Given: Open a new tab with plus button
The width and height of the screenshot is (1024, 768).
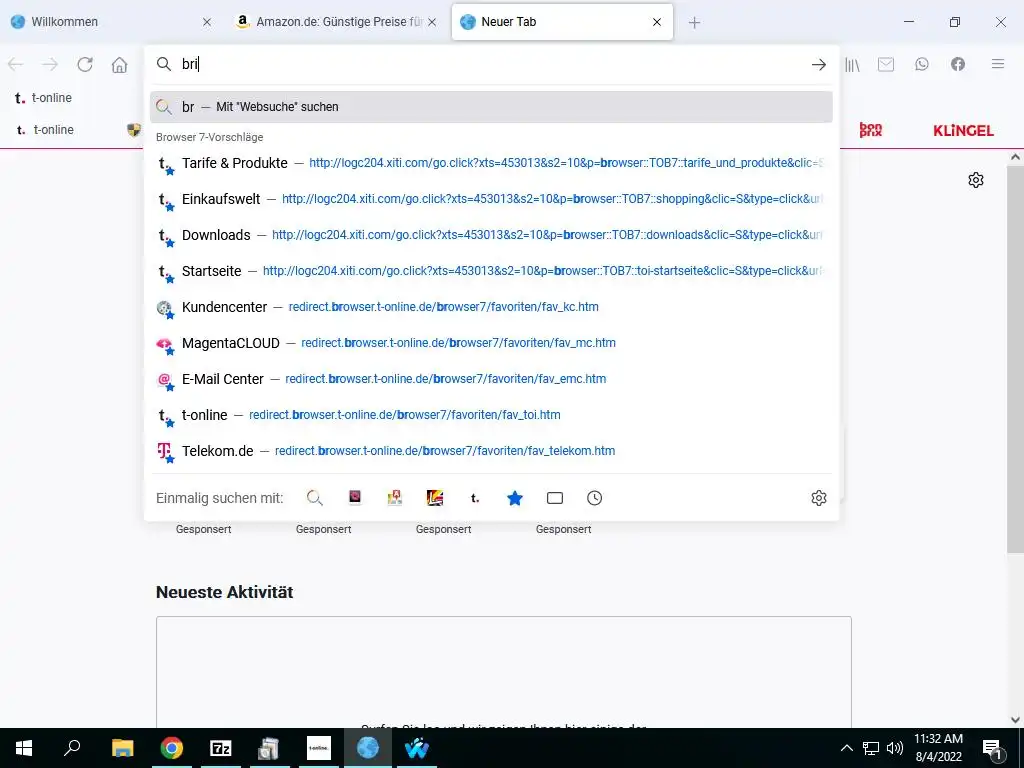Looking at the screenshot, I should [694, 22].
